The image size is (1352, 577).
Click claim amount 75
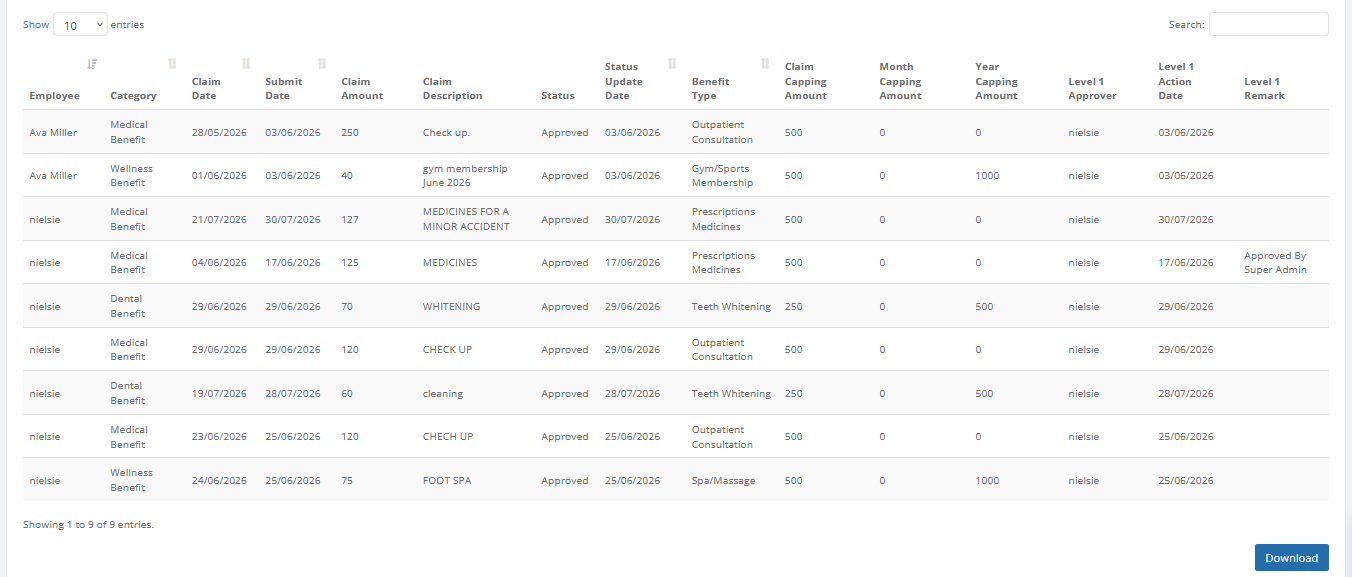coord(347,481)
